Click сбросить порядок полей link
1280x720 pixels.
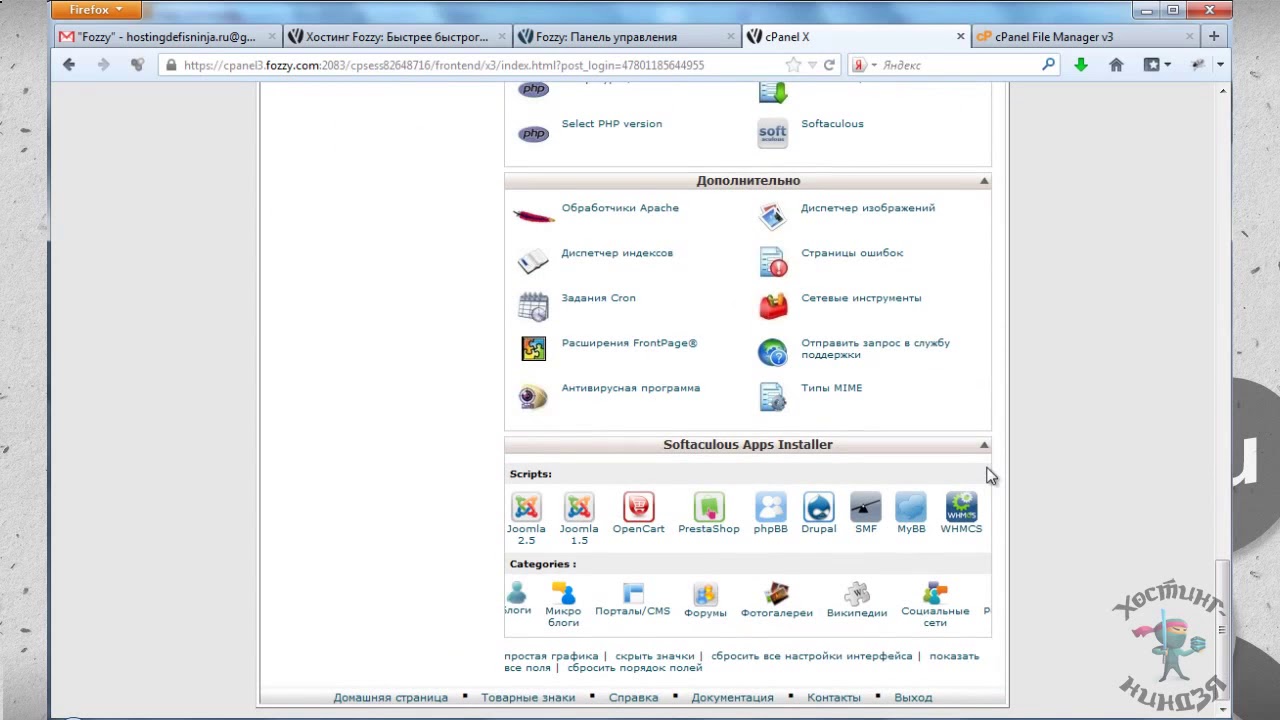(x=635, y=667)
